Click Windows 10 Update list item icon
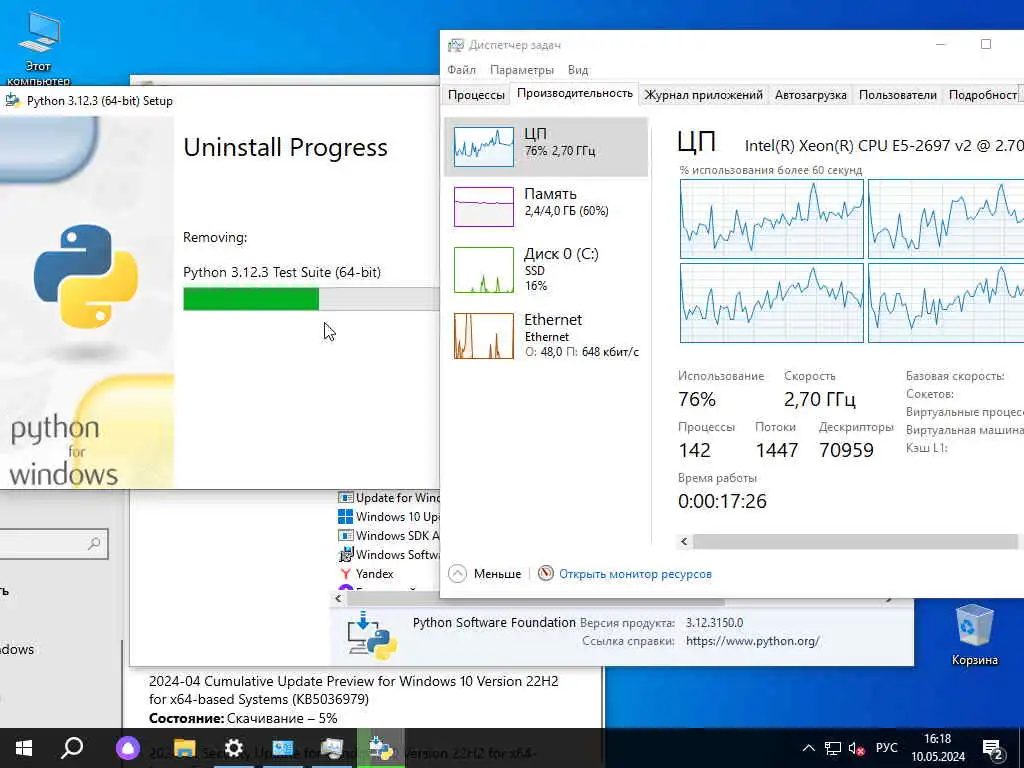 tap(345, 517)
